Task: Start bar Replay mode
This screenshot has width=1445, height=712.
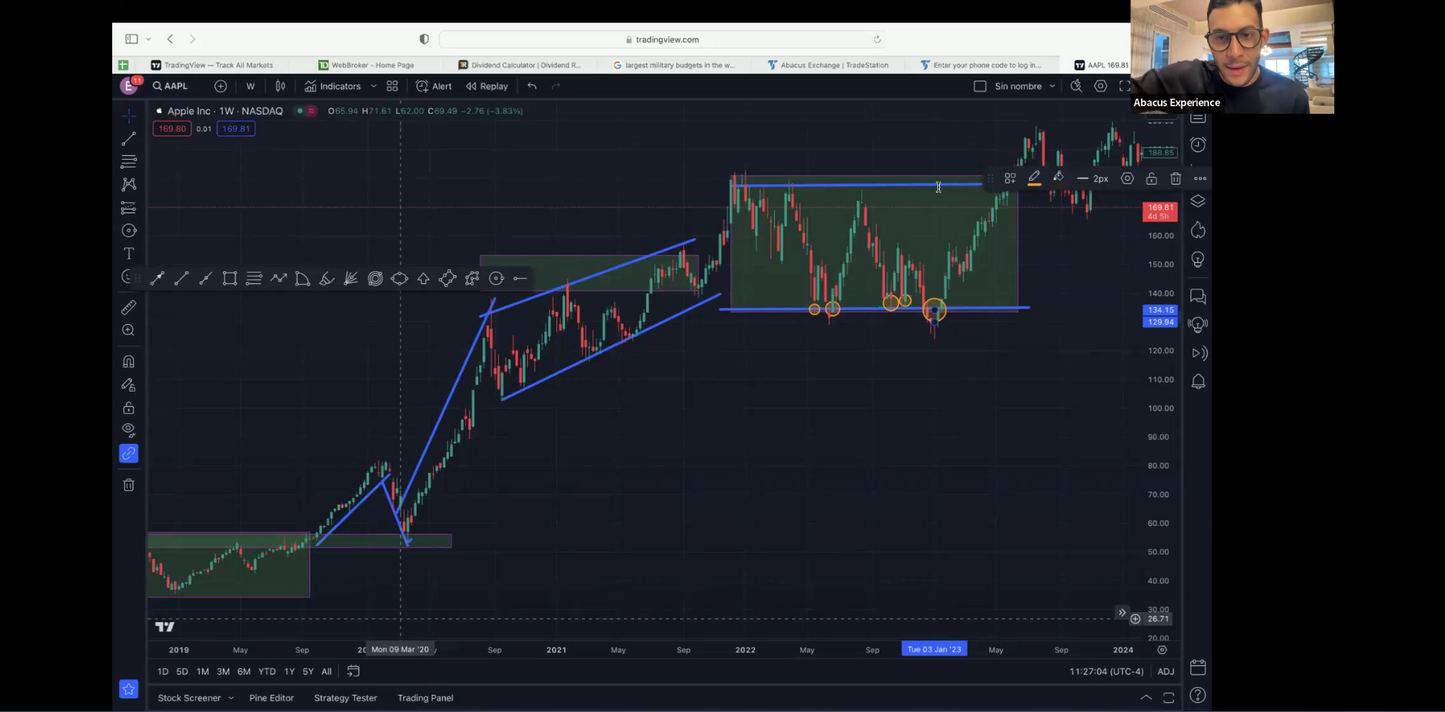Action: [x=487, y=86]
